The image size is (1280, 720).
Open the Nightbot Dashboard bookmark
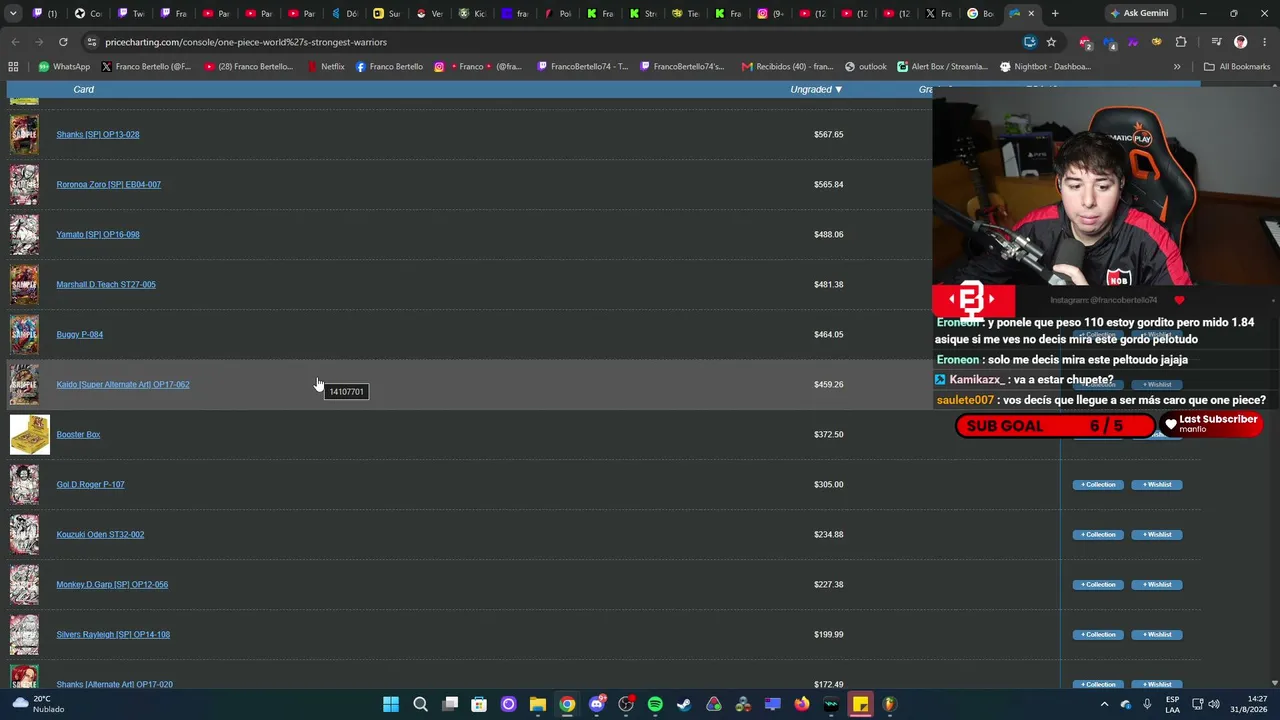1045,67
